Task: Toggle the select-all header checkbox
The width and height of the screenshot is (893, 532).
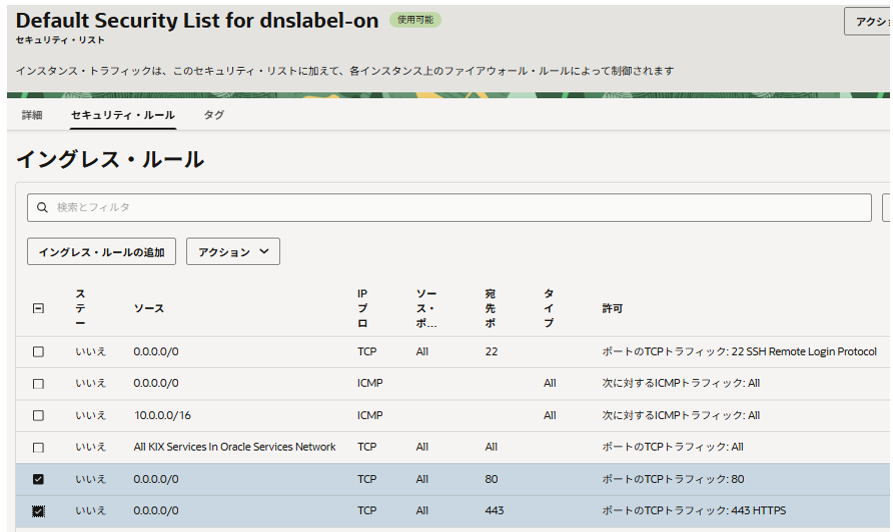Action: click(39, 309)
